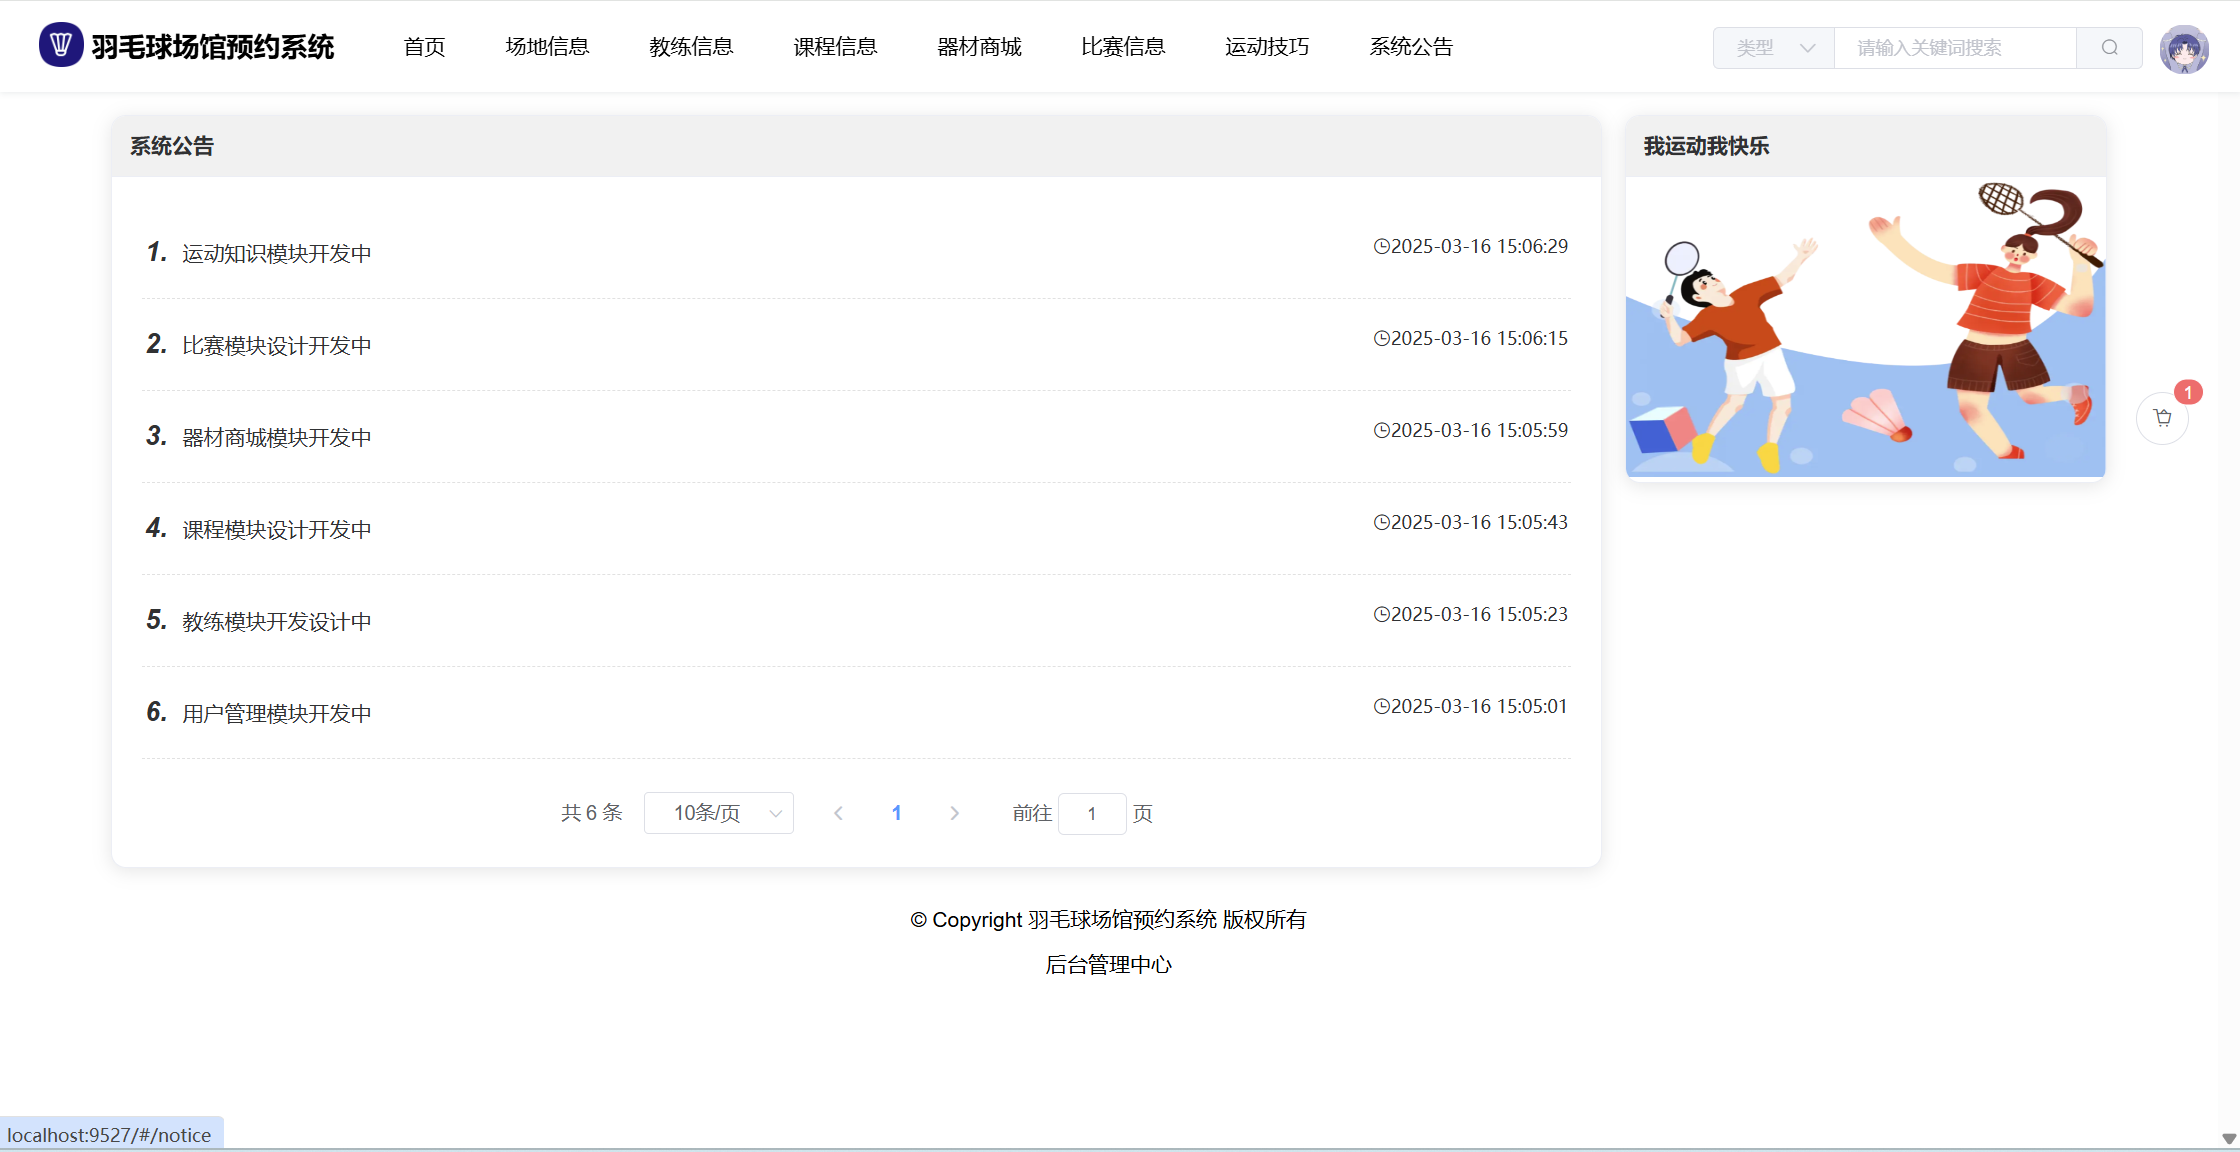Screen dimensions: 2240x1152
Task: Navigate to 器材商城 in the navbar
Action: coord(979,47)
